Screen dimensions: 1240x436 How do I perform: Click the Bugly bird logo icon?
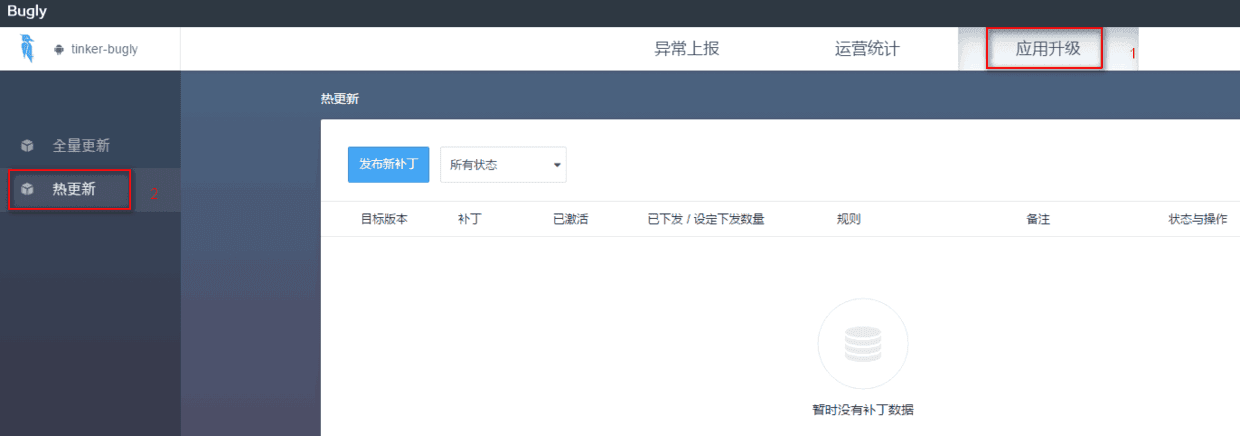click(x=26, y=48)
